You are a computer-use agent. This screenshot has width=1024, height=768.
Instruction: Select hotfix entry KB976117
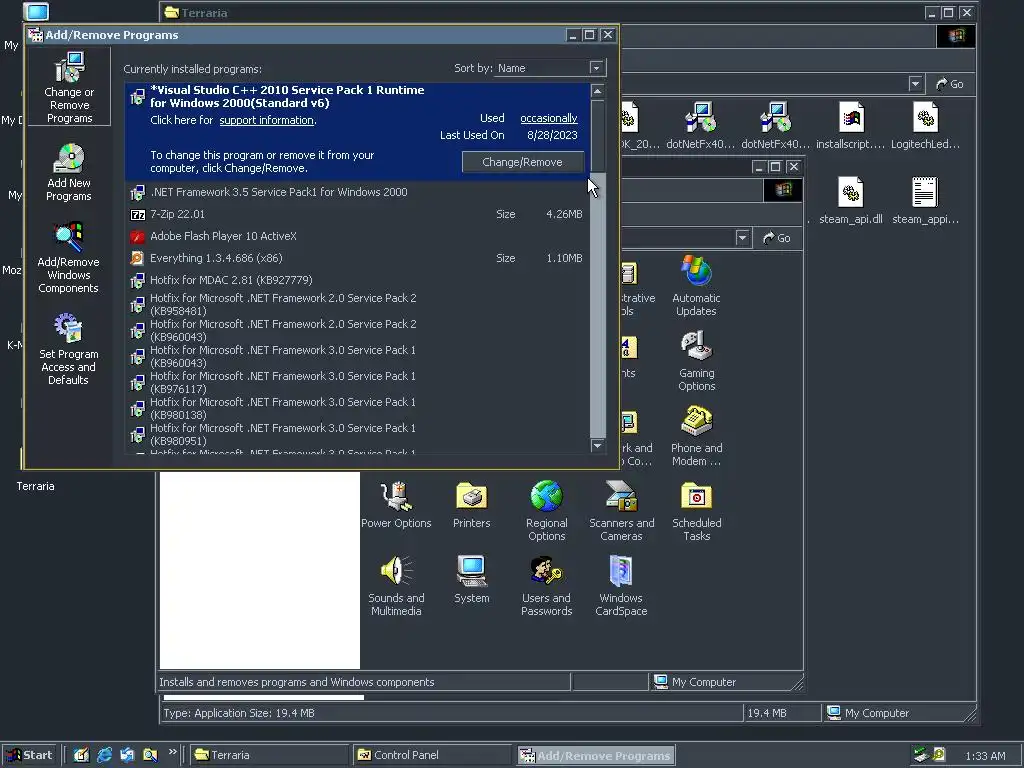pos(357,383)
